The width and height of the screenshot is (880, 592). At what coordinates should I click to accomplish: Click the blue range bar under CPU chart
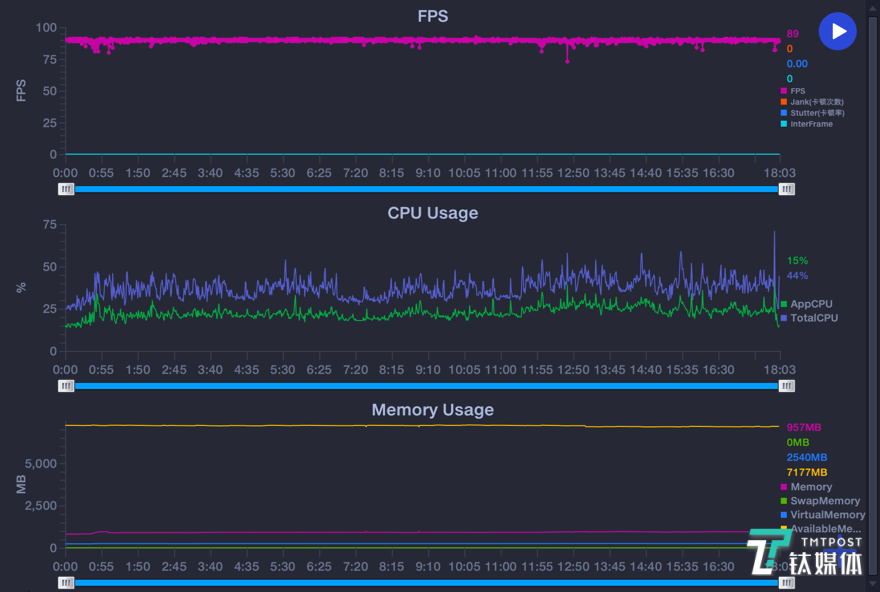tap(426, 385)
